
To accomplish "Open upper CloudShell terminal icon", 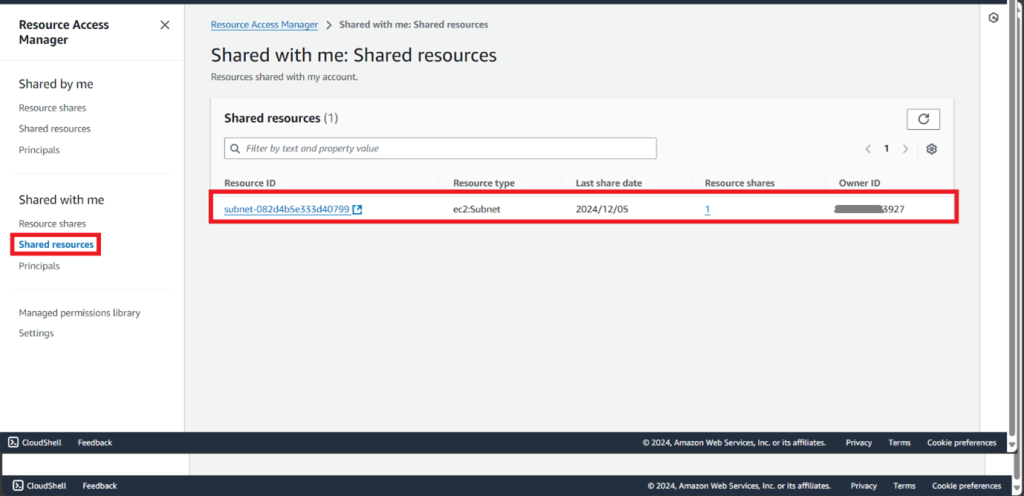I will [13, 442].
